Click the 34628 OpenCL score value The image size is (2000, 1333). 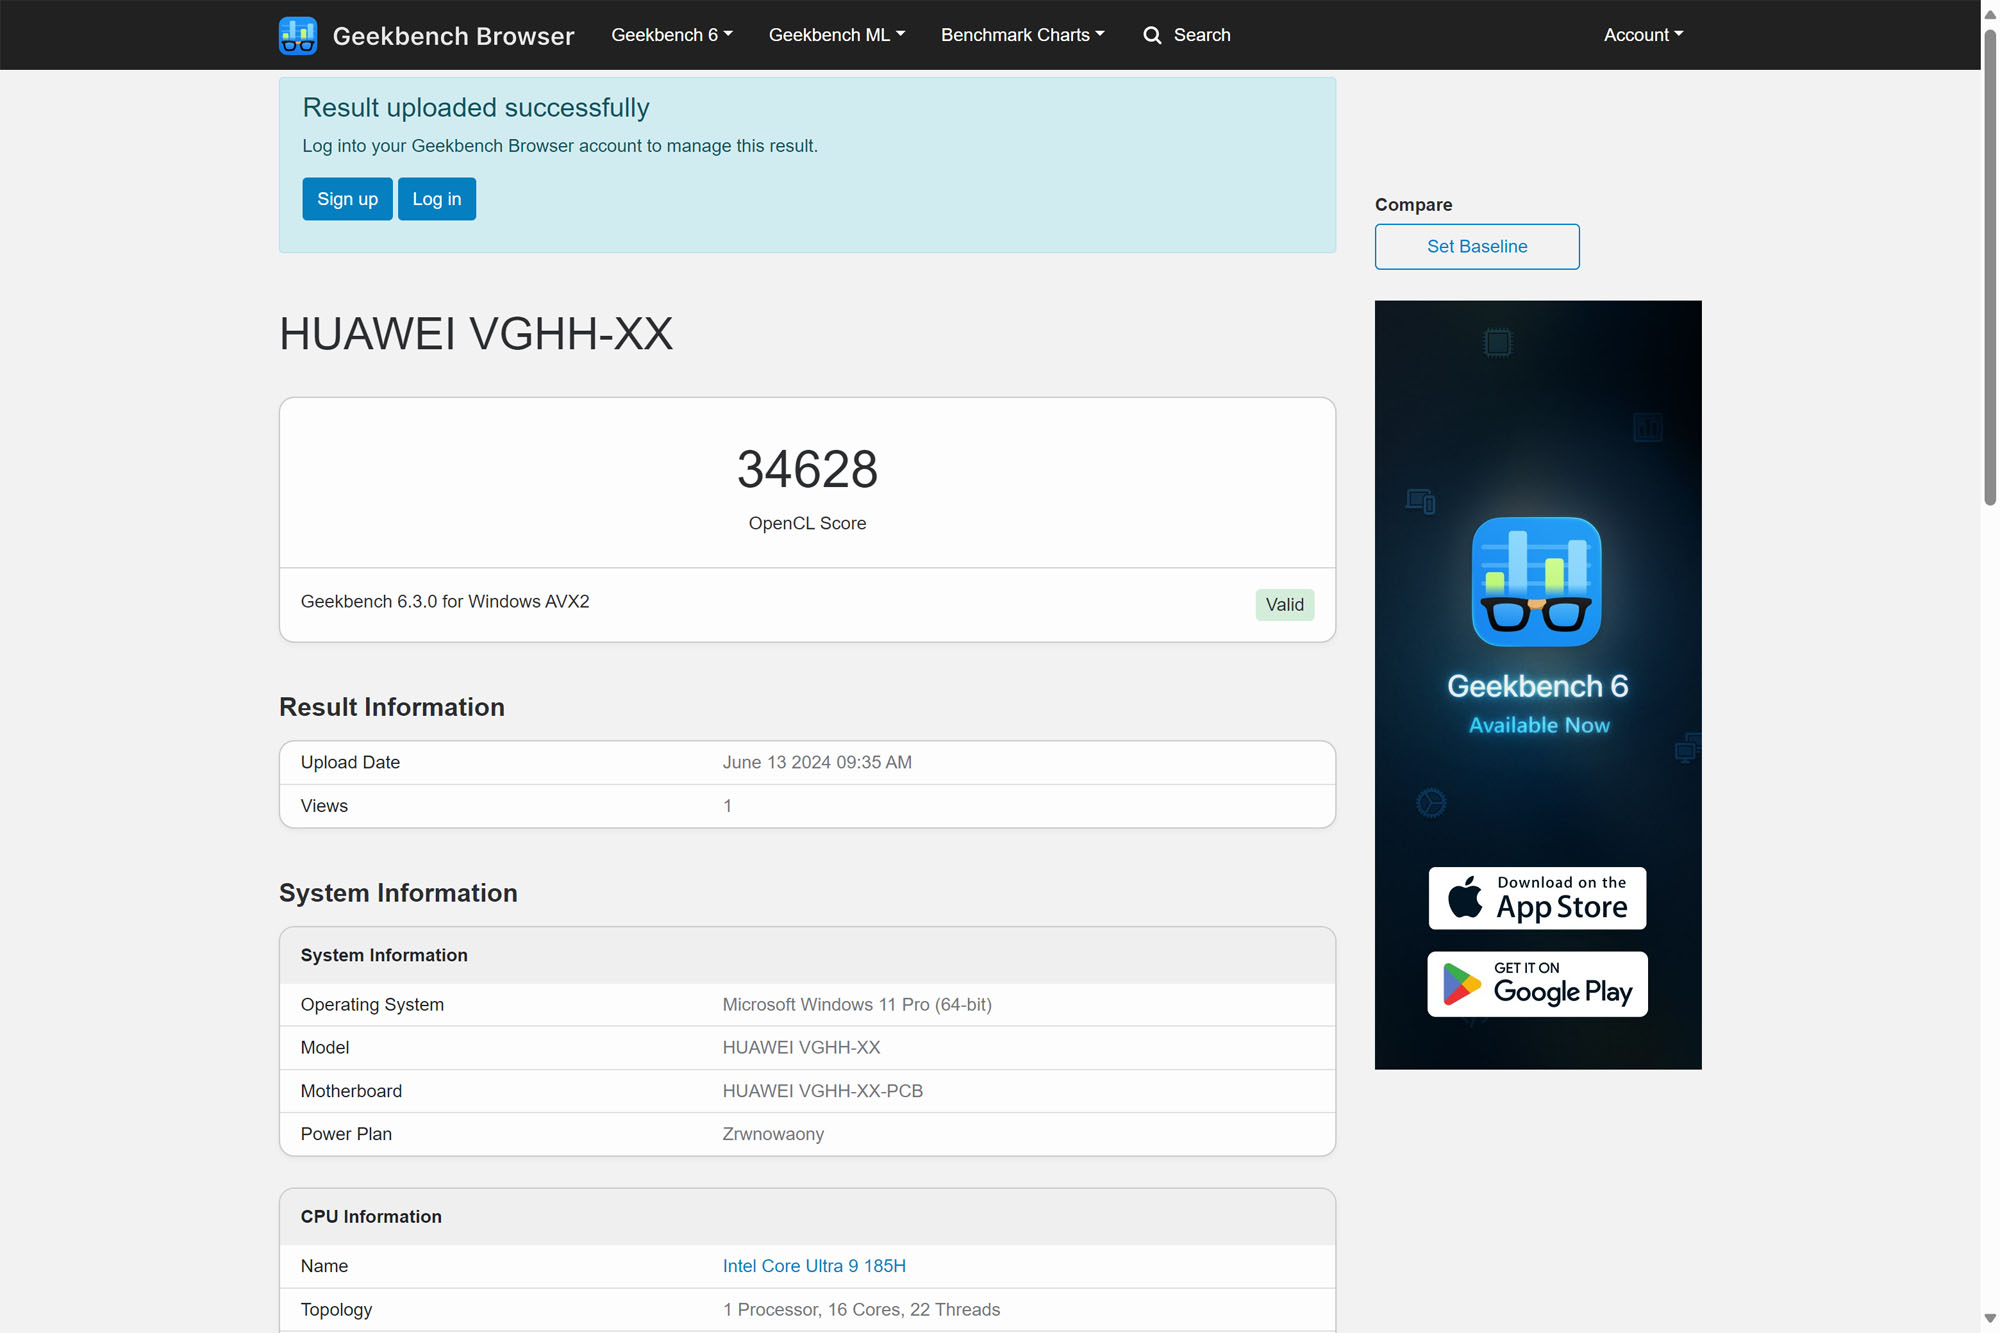pyautogui.click(x=807, y=469)
